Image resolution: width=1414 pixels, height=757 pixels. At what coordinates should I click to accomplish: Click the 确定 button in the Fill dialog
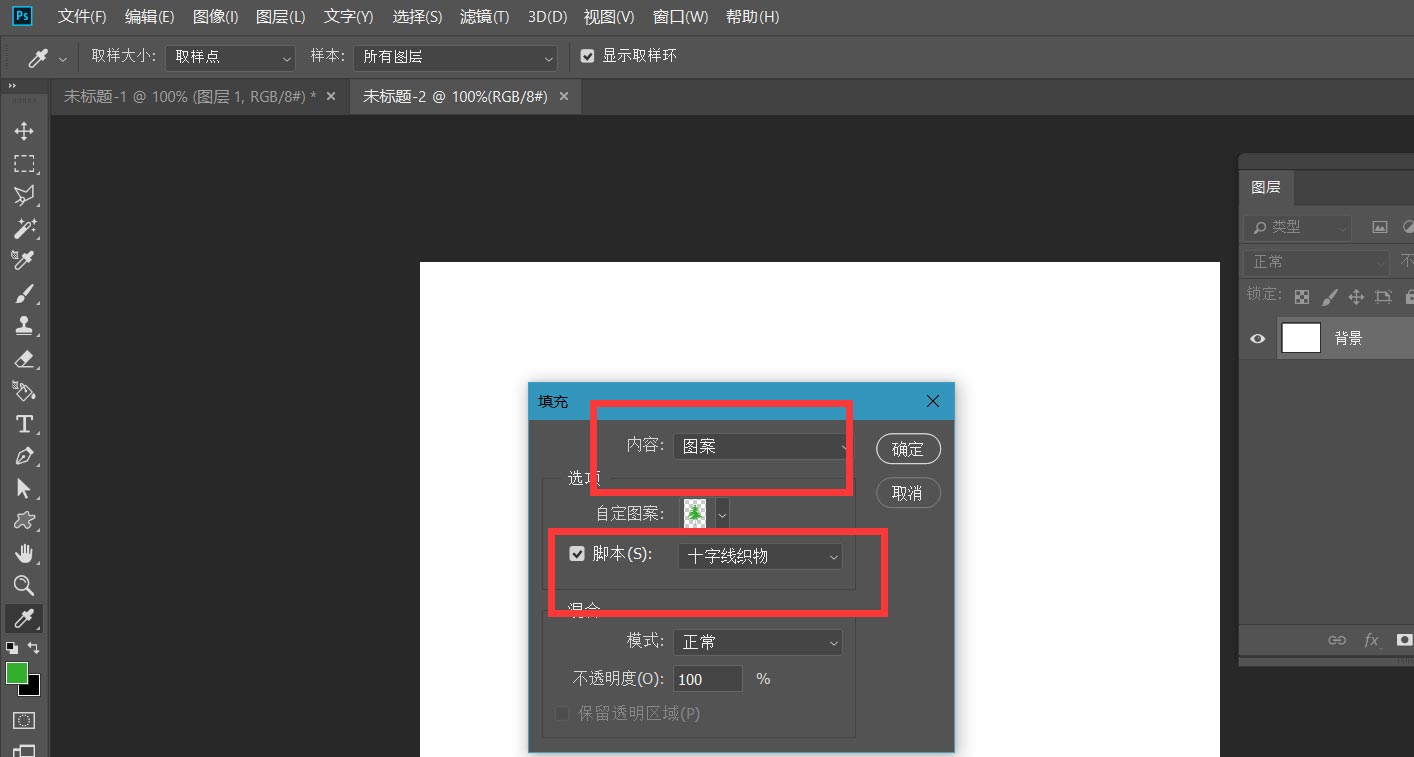tap(908, 449)
